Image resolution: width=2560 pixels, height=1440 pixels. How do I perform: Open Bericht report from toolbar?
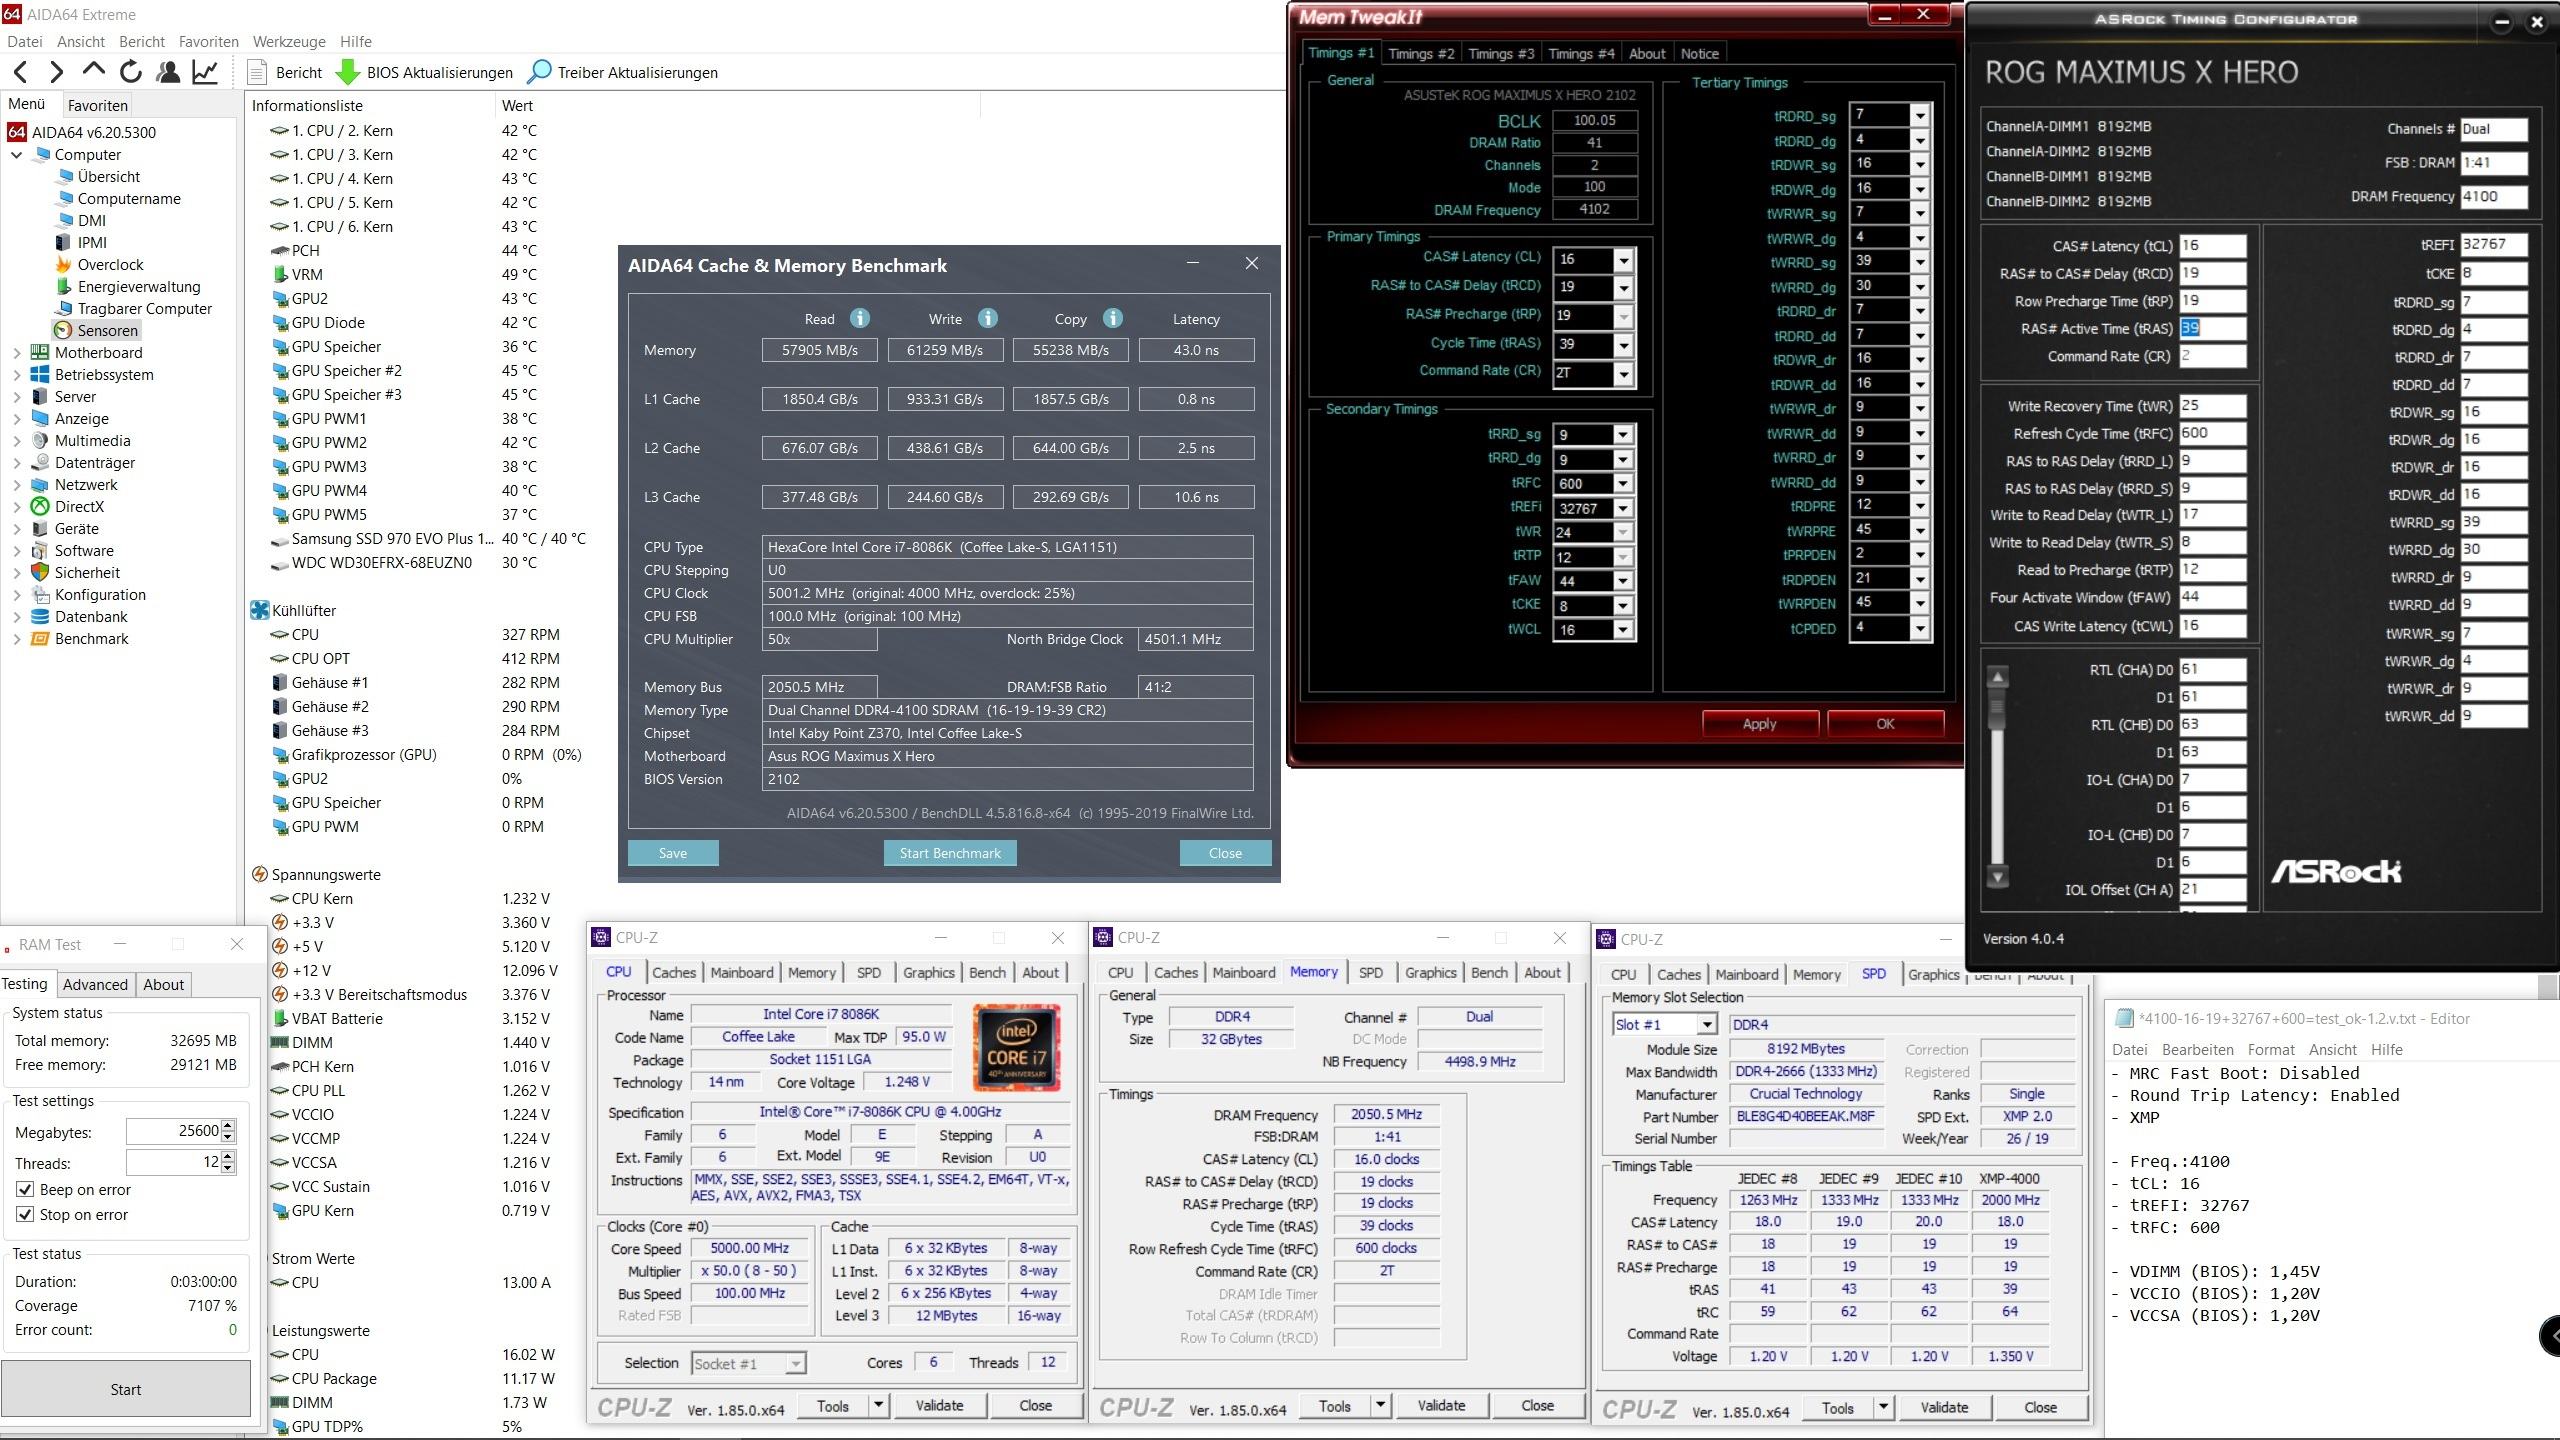tap(285, 72)
